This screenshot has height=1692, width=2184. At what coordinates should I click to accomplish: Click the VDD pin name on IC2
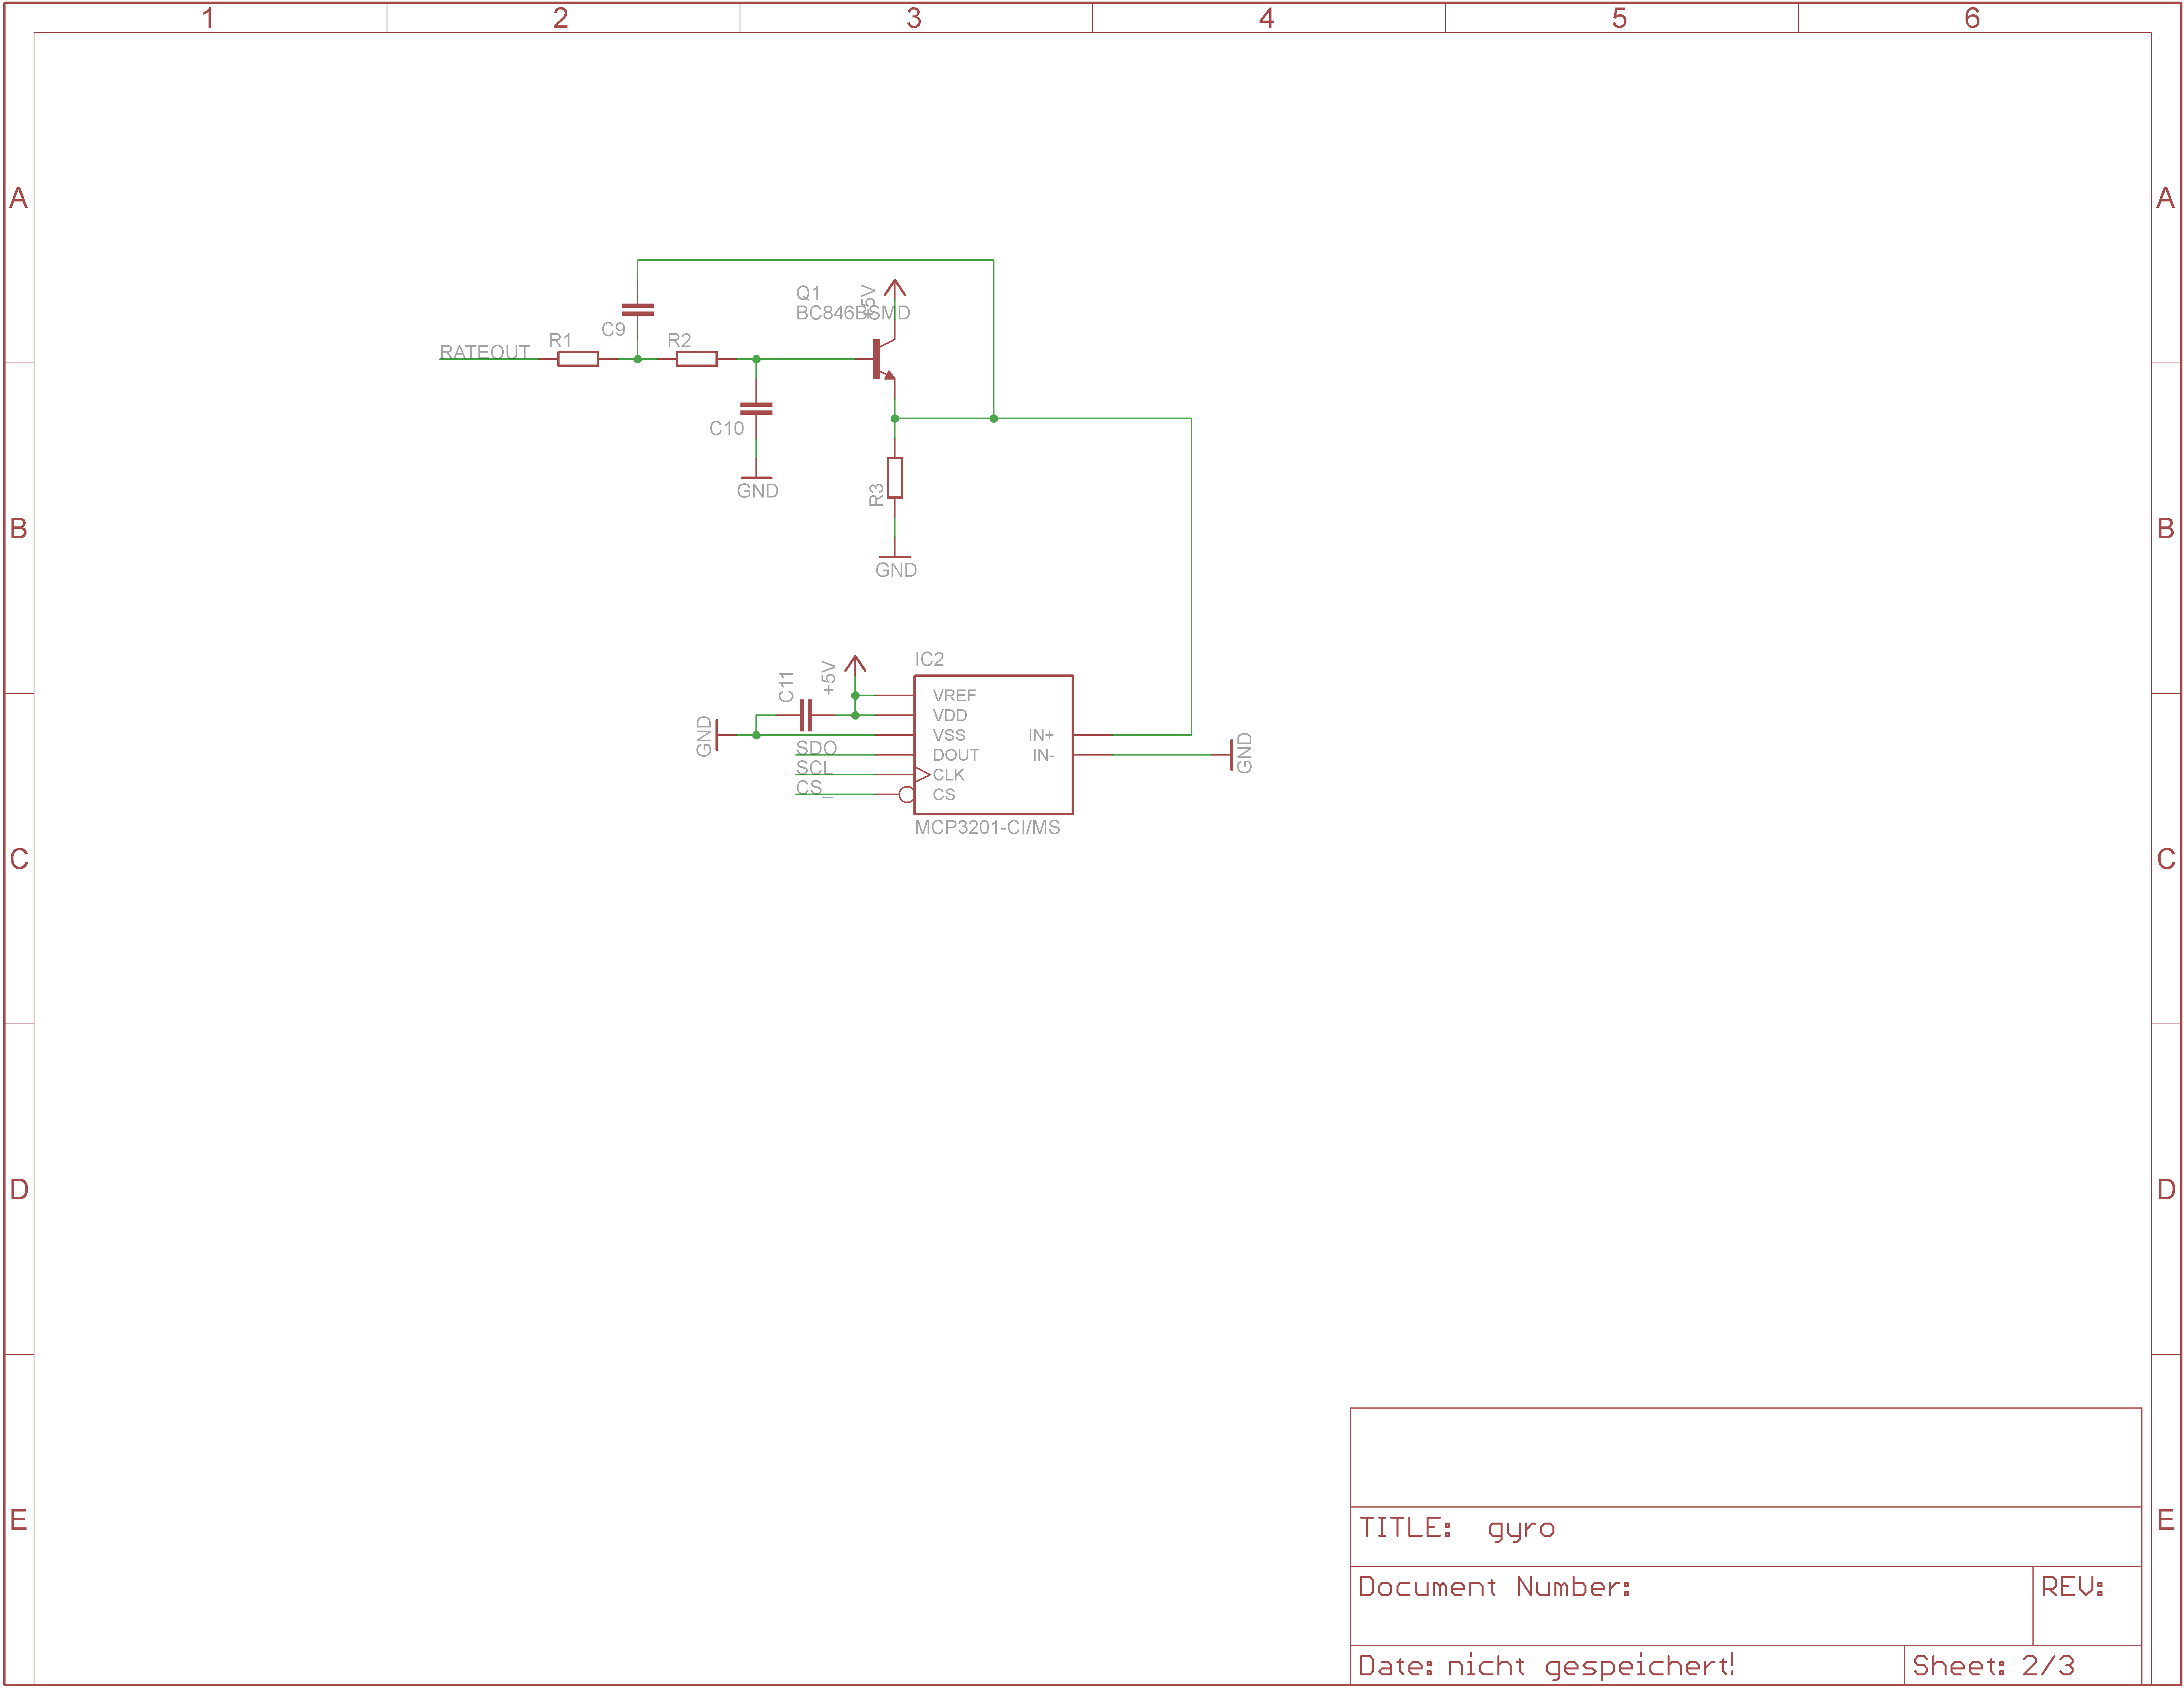[950, 715]
